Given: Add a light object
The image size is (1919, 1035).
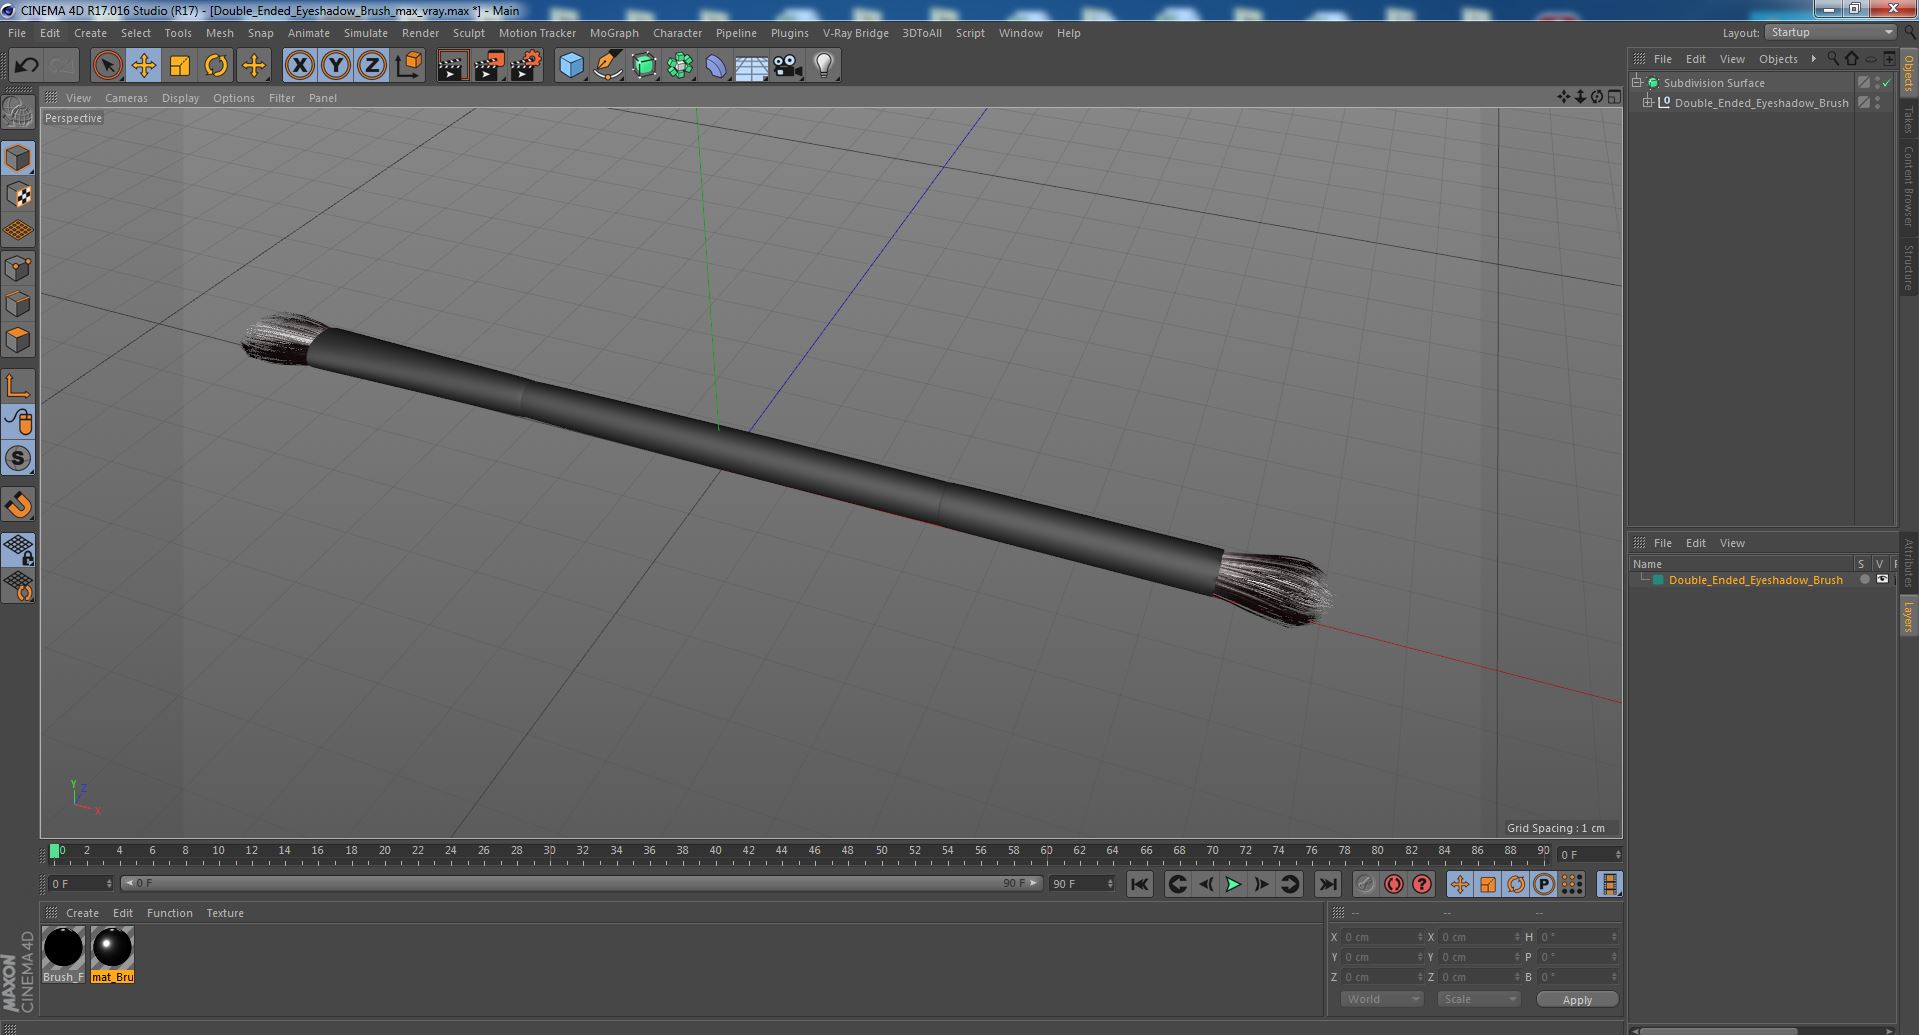Looking at the screenshot, I should click(824, 66).
